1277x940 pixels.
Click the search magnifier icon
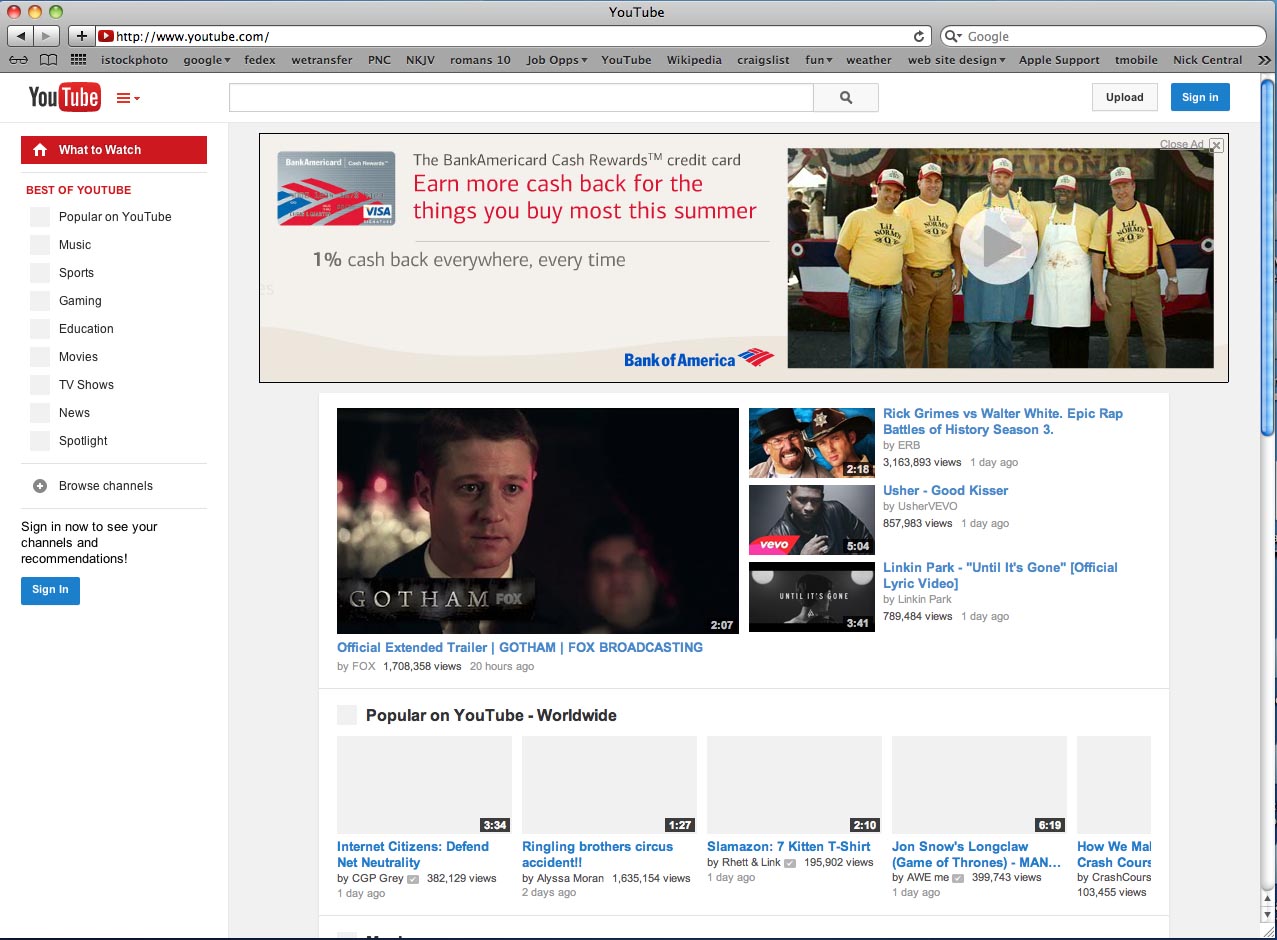(x=845, y=97)
